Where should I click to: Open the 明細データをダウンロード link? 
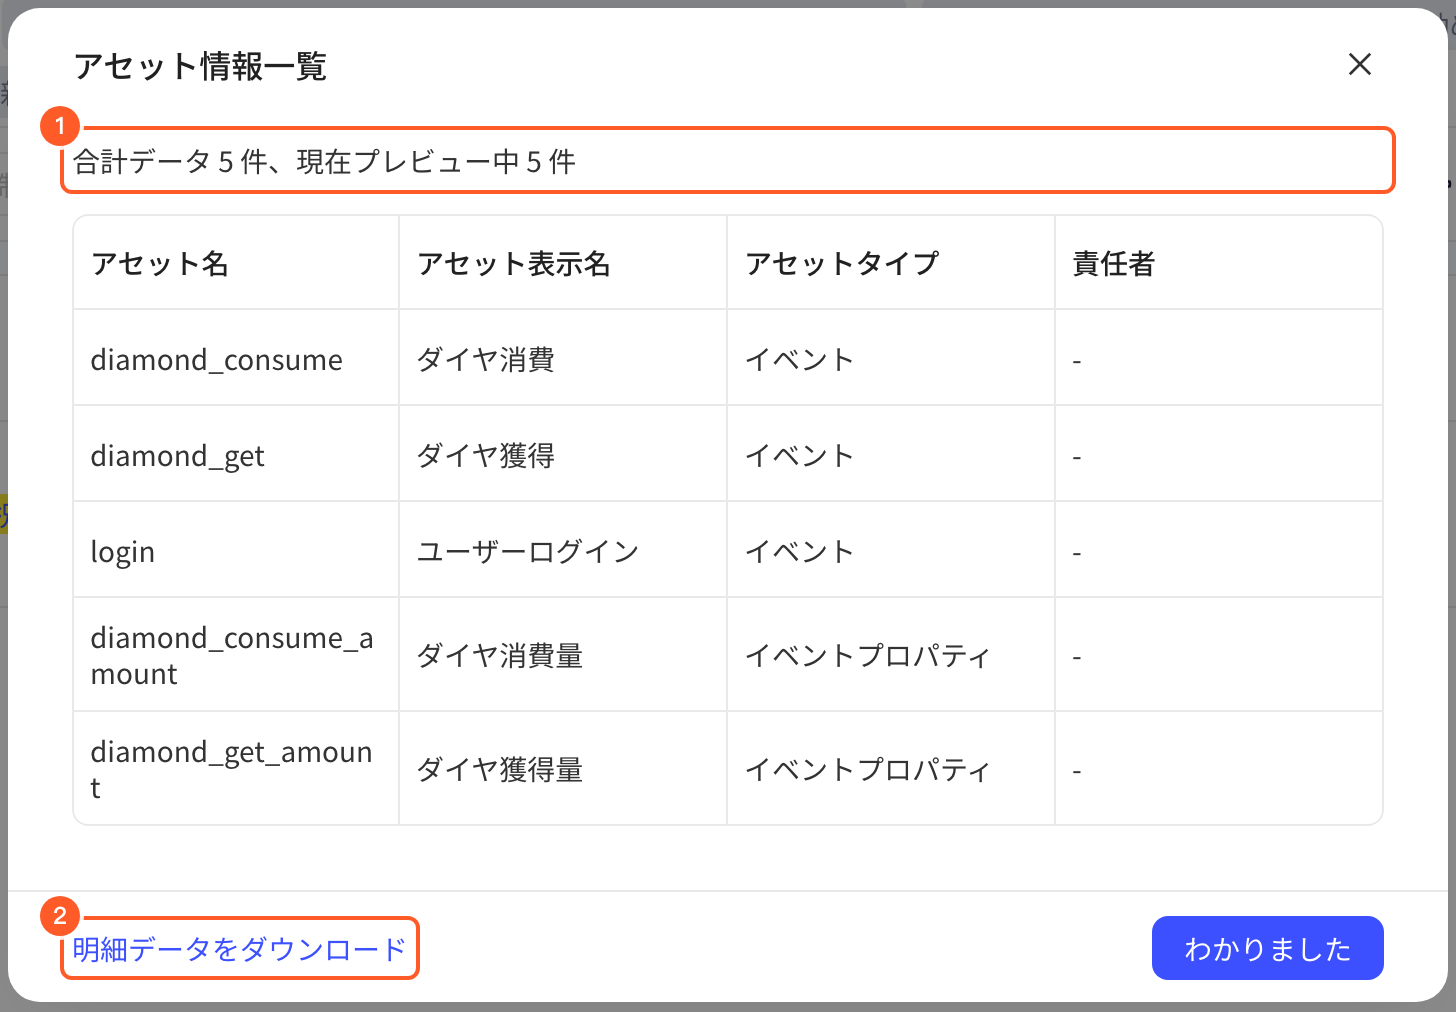239,949
